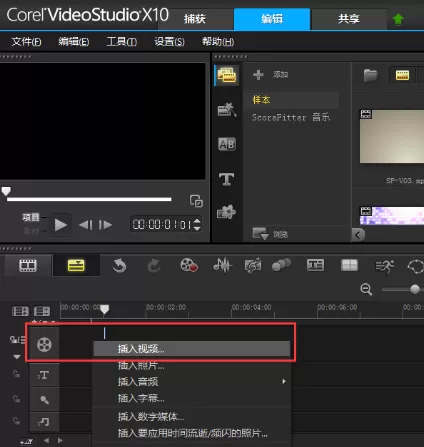Click the Undo arrow
This screenshot has height=447, width=424.
[x=119, y=266]
